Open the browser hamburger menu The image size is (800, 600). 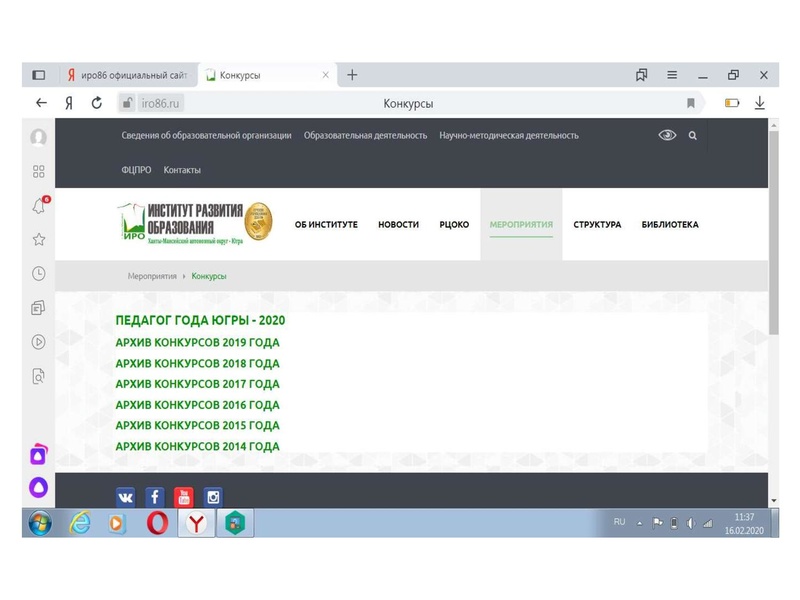[672, 75]
